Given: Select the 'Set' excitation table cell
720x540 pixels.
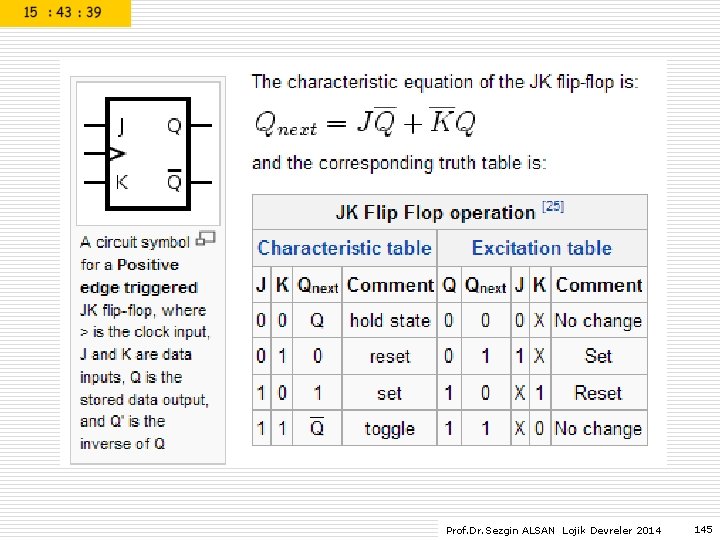Looking at the screenshot, I should click(598, 356).
